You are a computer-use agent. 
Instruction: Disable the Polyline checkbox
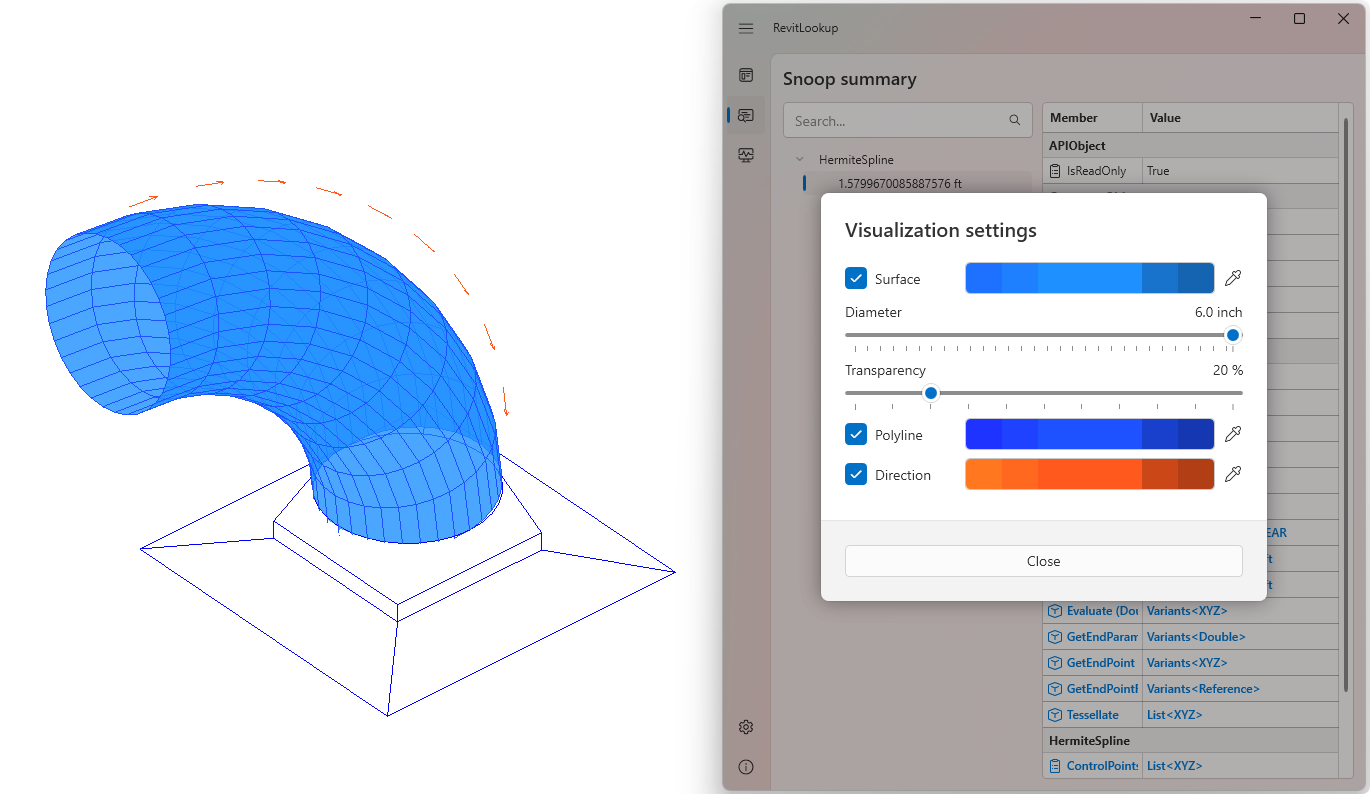[x=856, y=434]
